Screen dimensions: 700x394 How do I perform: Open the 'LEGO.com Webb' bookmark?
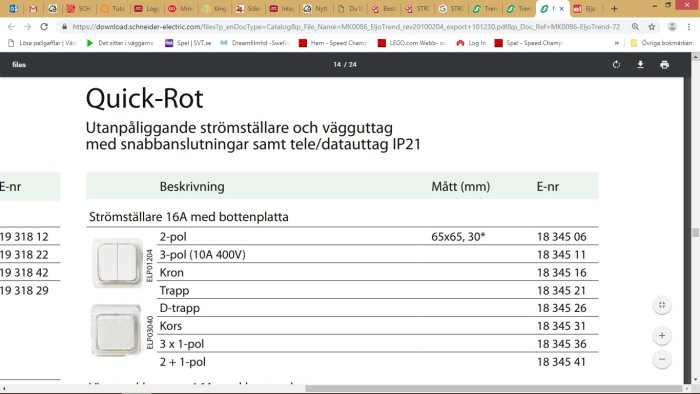(x=412, y=43)
